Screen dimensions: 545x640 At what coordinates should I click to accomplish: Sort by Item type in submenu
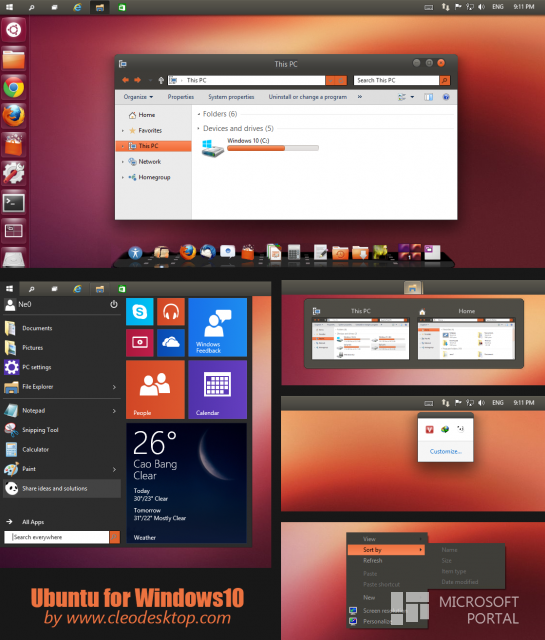tap(454, 571)
